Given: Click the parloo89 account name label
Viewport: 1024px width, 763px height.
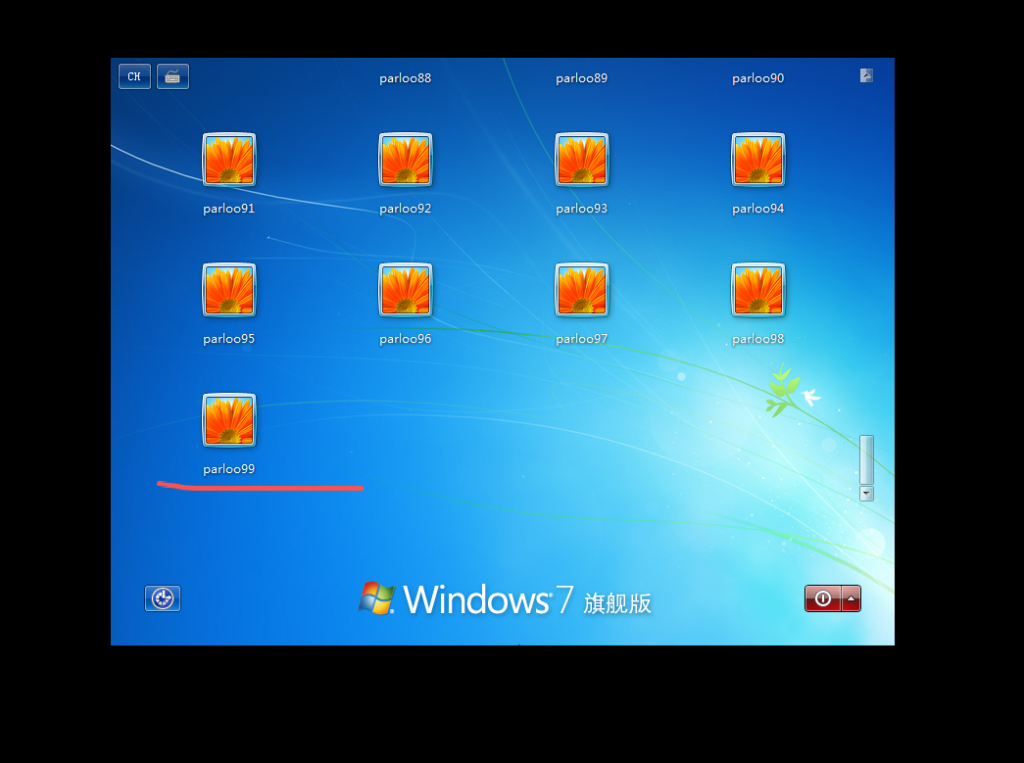Looking at the screenshot, I should point(581,78).
